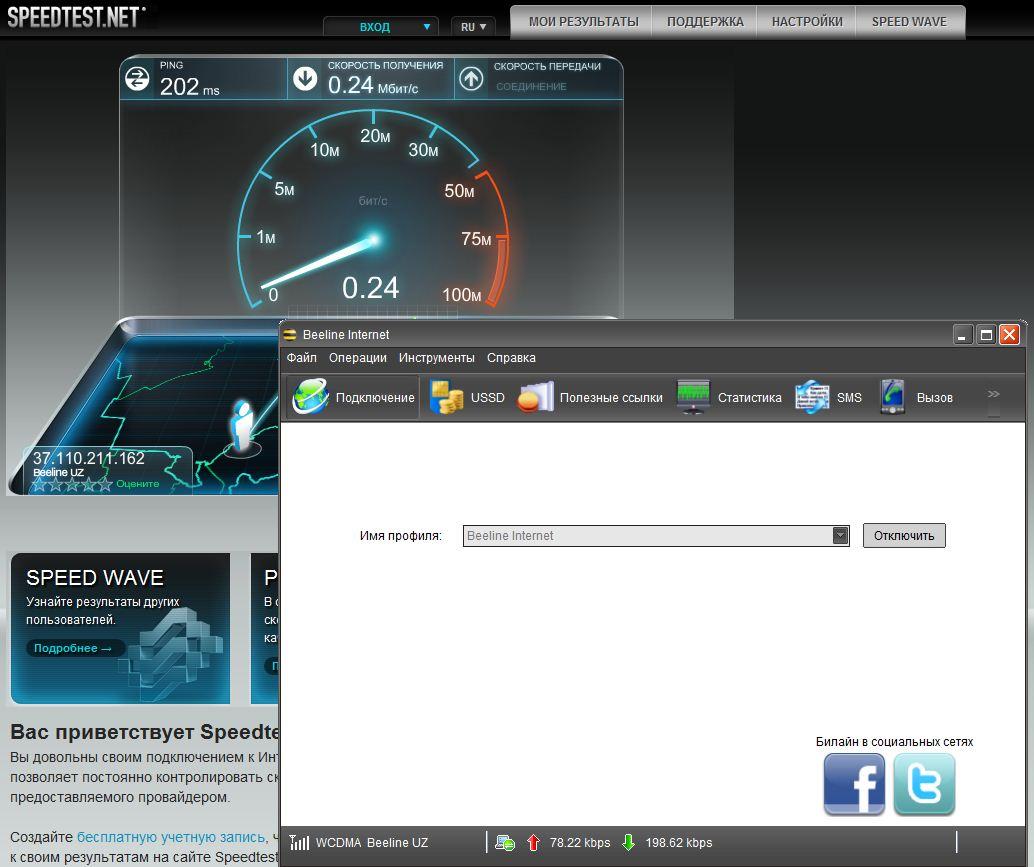Click the 198.62 kbps download value
This screenshot has width=1034, height=867.
pos(679,843)
